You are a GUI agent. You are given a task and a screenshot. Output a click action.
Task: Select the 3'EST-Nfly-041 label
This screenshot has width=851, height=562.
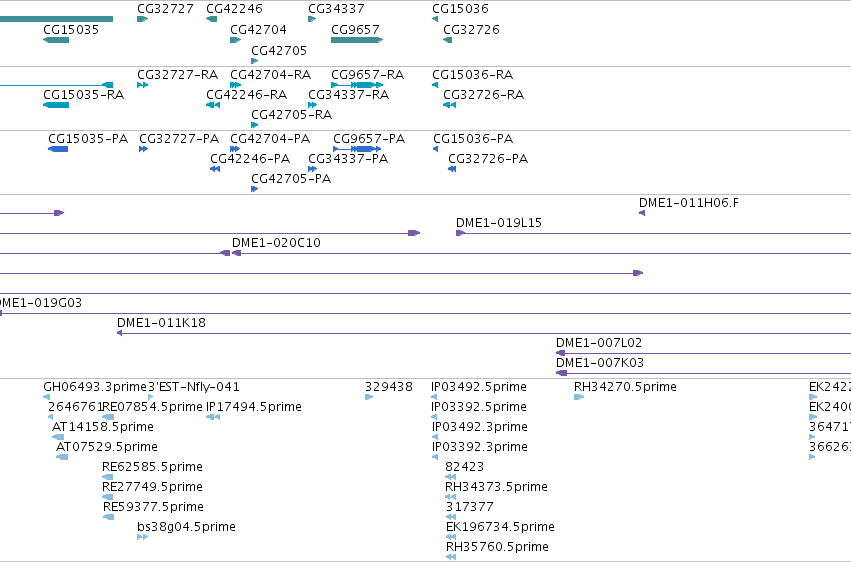(x=194, y=387)
